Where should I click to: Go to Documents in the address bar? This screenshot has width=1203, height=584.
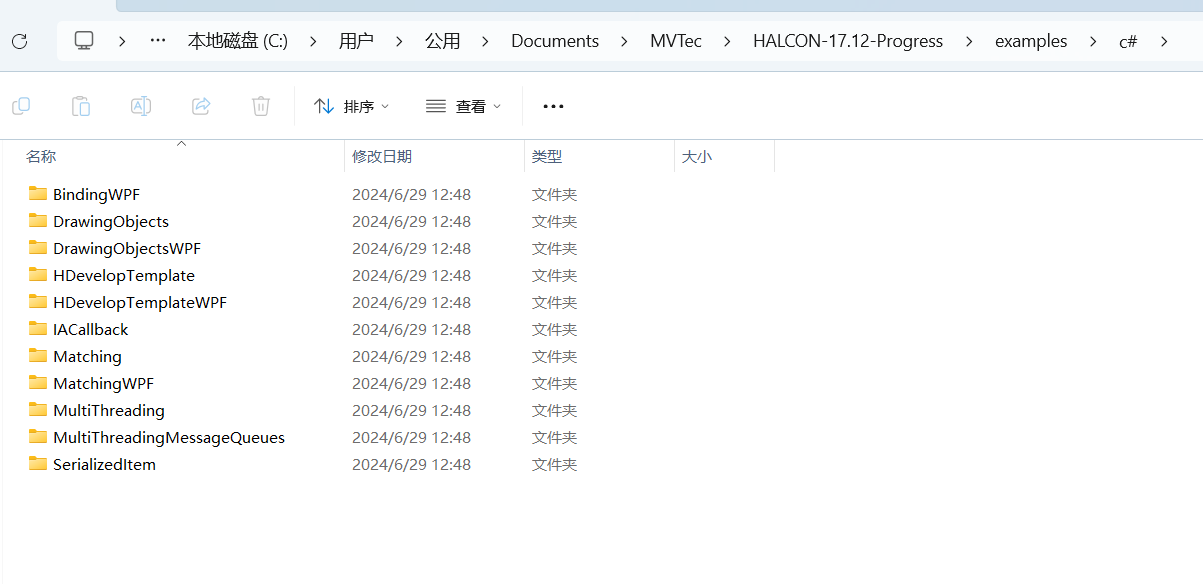[x=555, y=41]
